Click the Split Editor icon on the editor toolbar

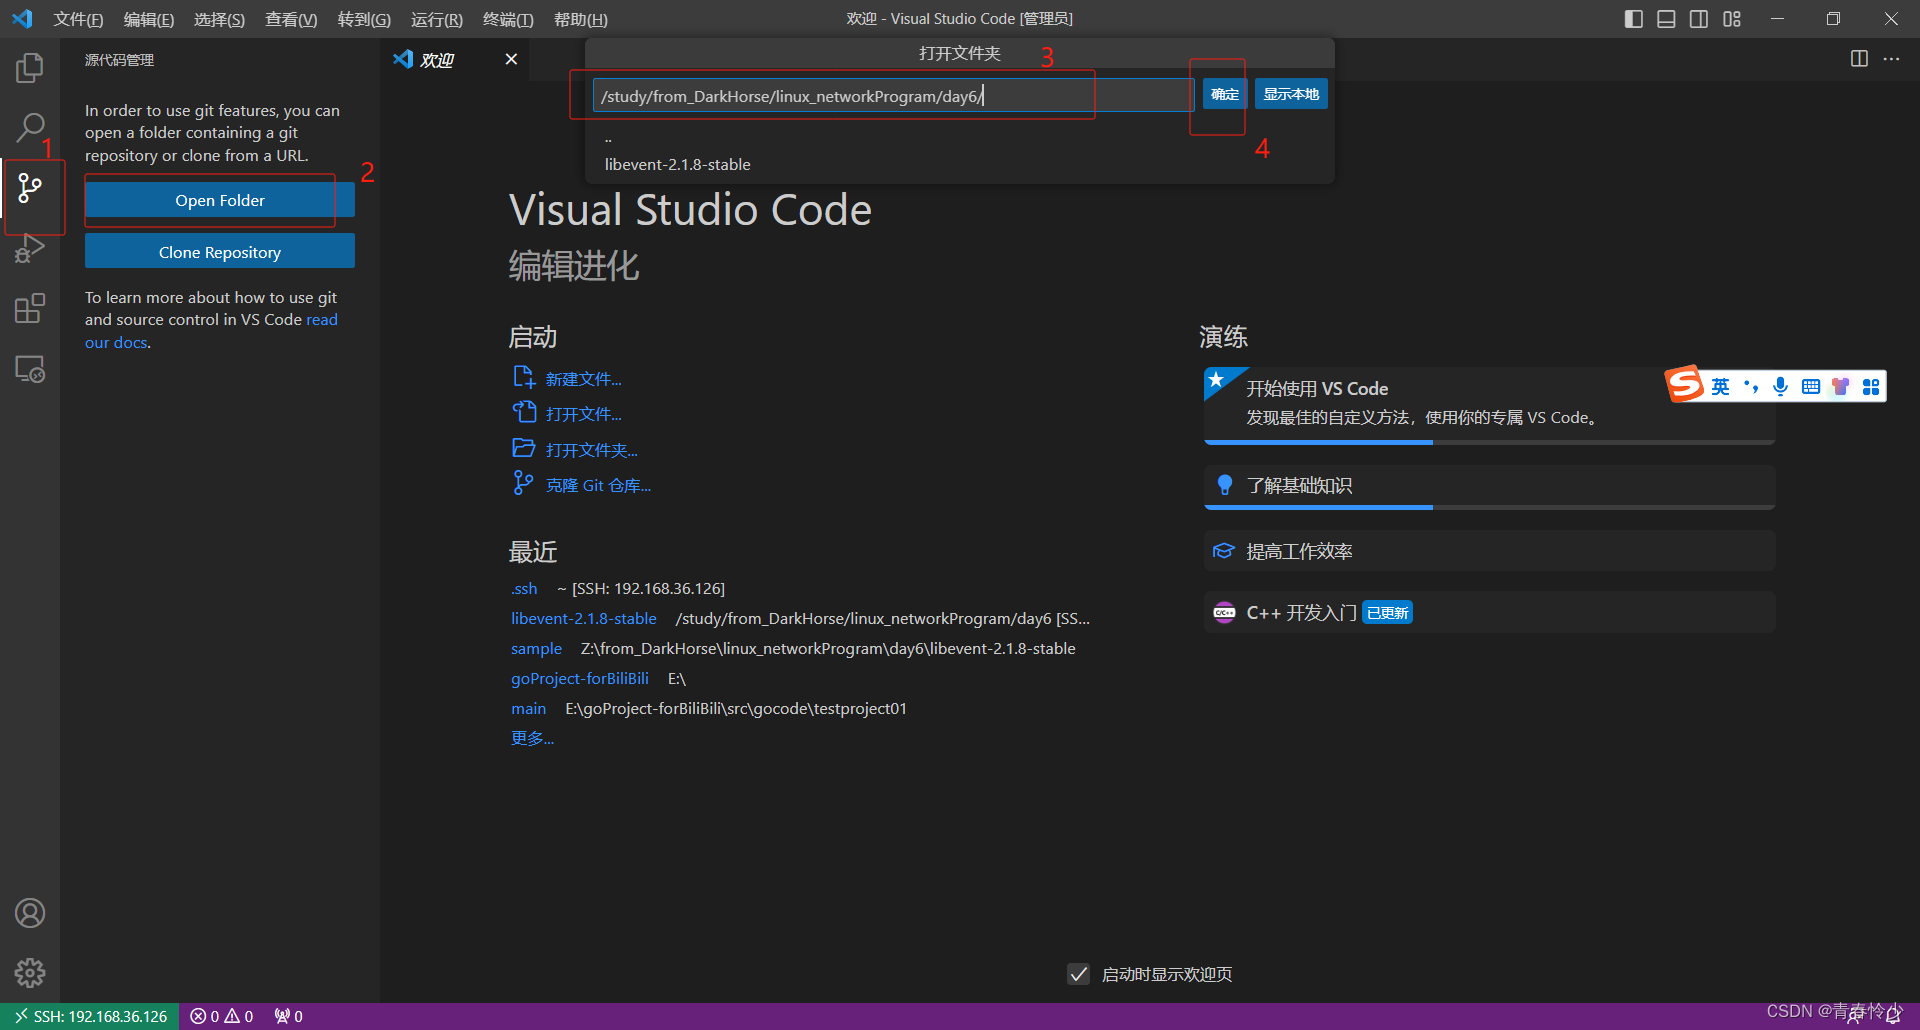[x=1858, y=59]
